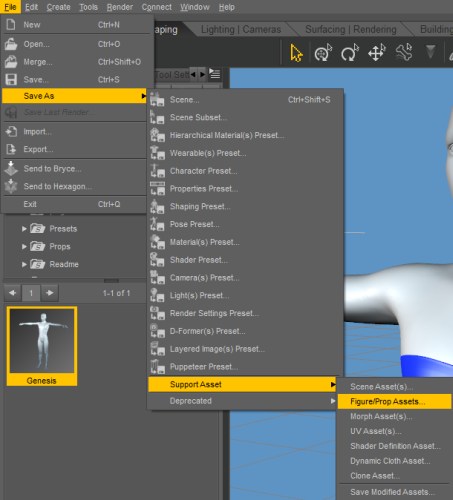This screenshot has width=453, height=500.
Task: Click the Character Preset icon
Action: 157,171
